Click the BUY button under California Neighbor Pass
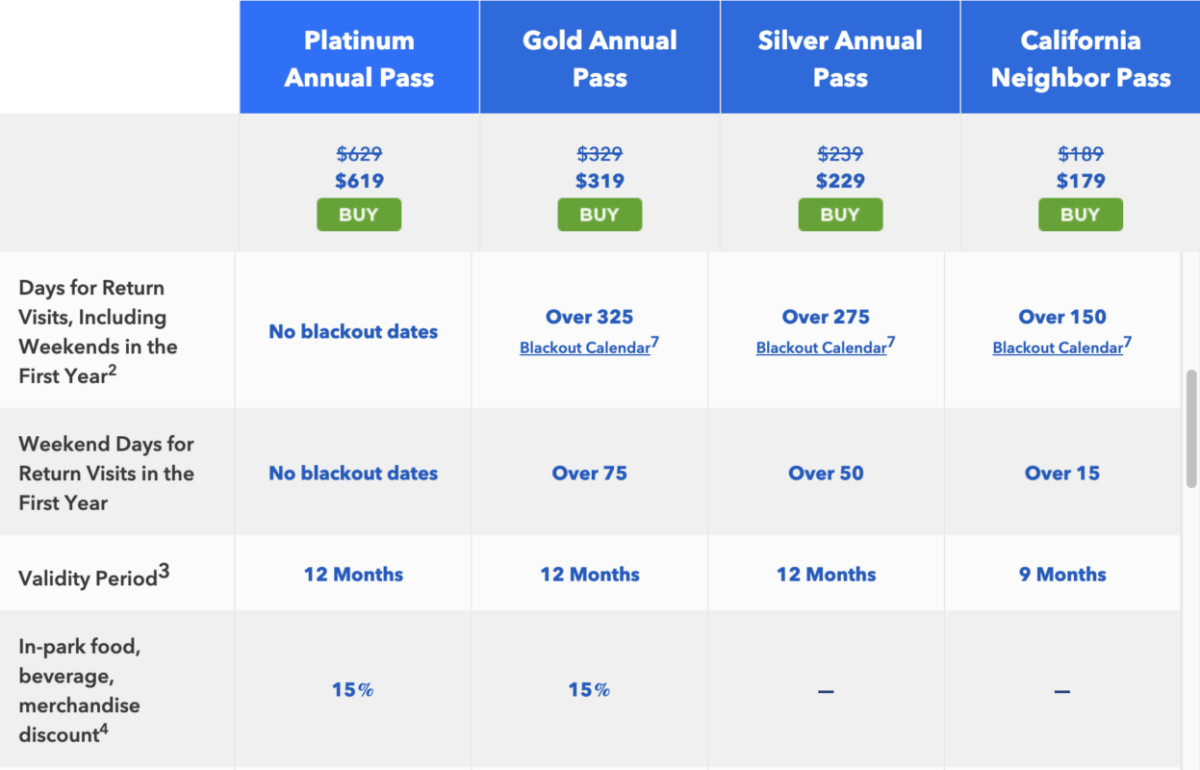 click(1080, 214)
